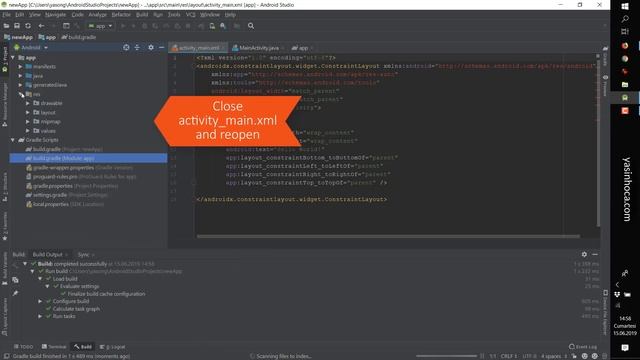
Task: Click the 4 spaces indent indicator
Action: pos(551,356)
